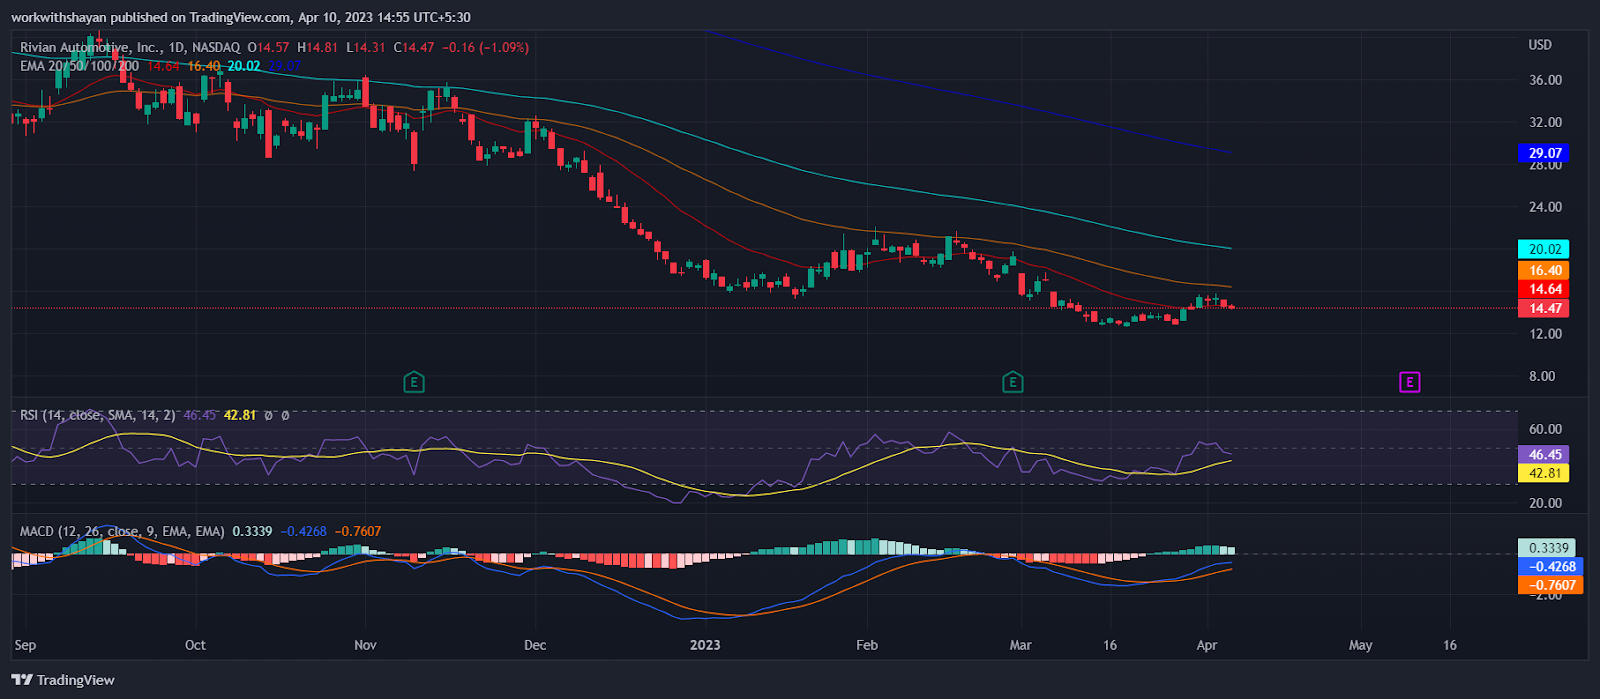Click the Apr label on time axis
This screenshot has width=1600, height=699.
[x=1207, y=645]
